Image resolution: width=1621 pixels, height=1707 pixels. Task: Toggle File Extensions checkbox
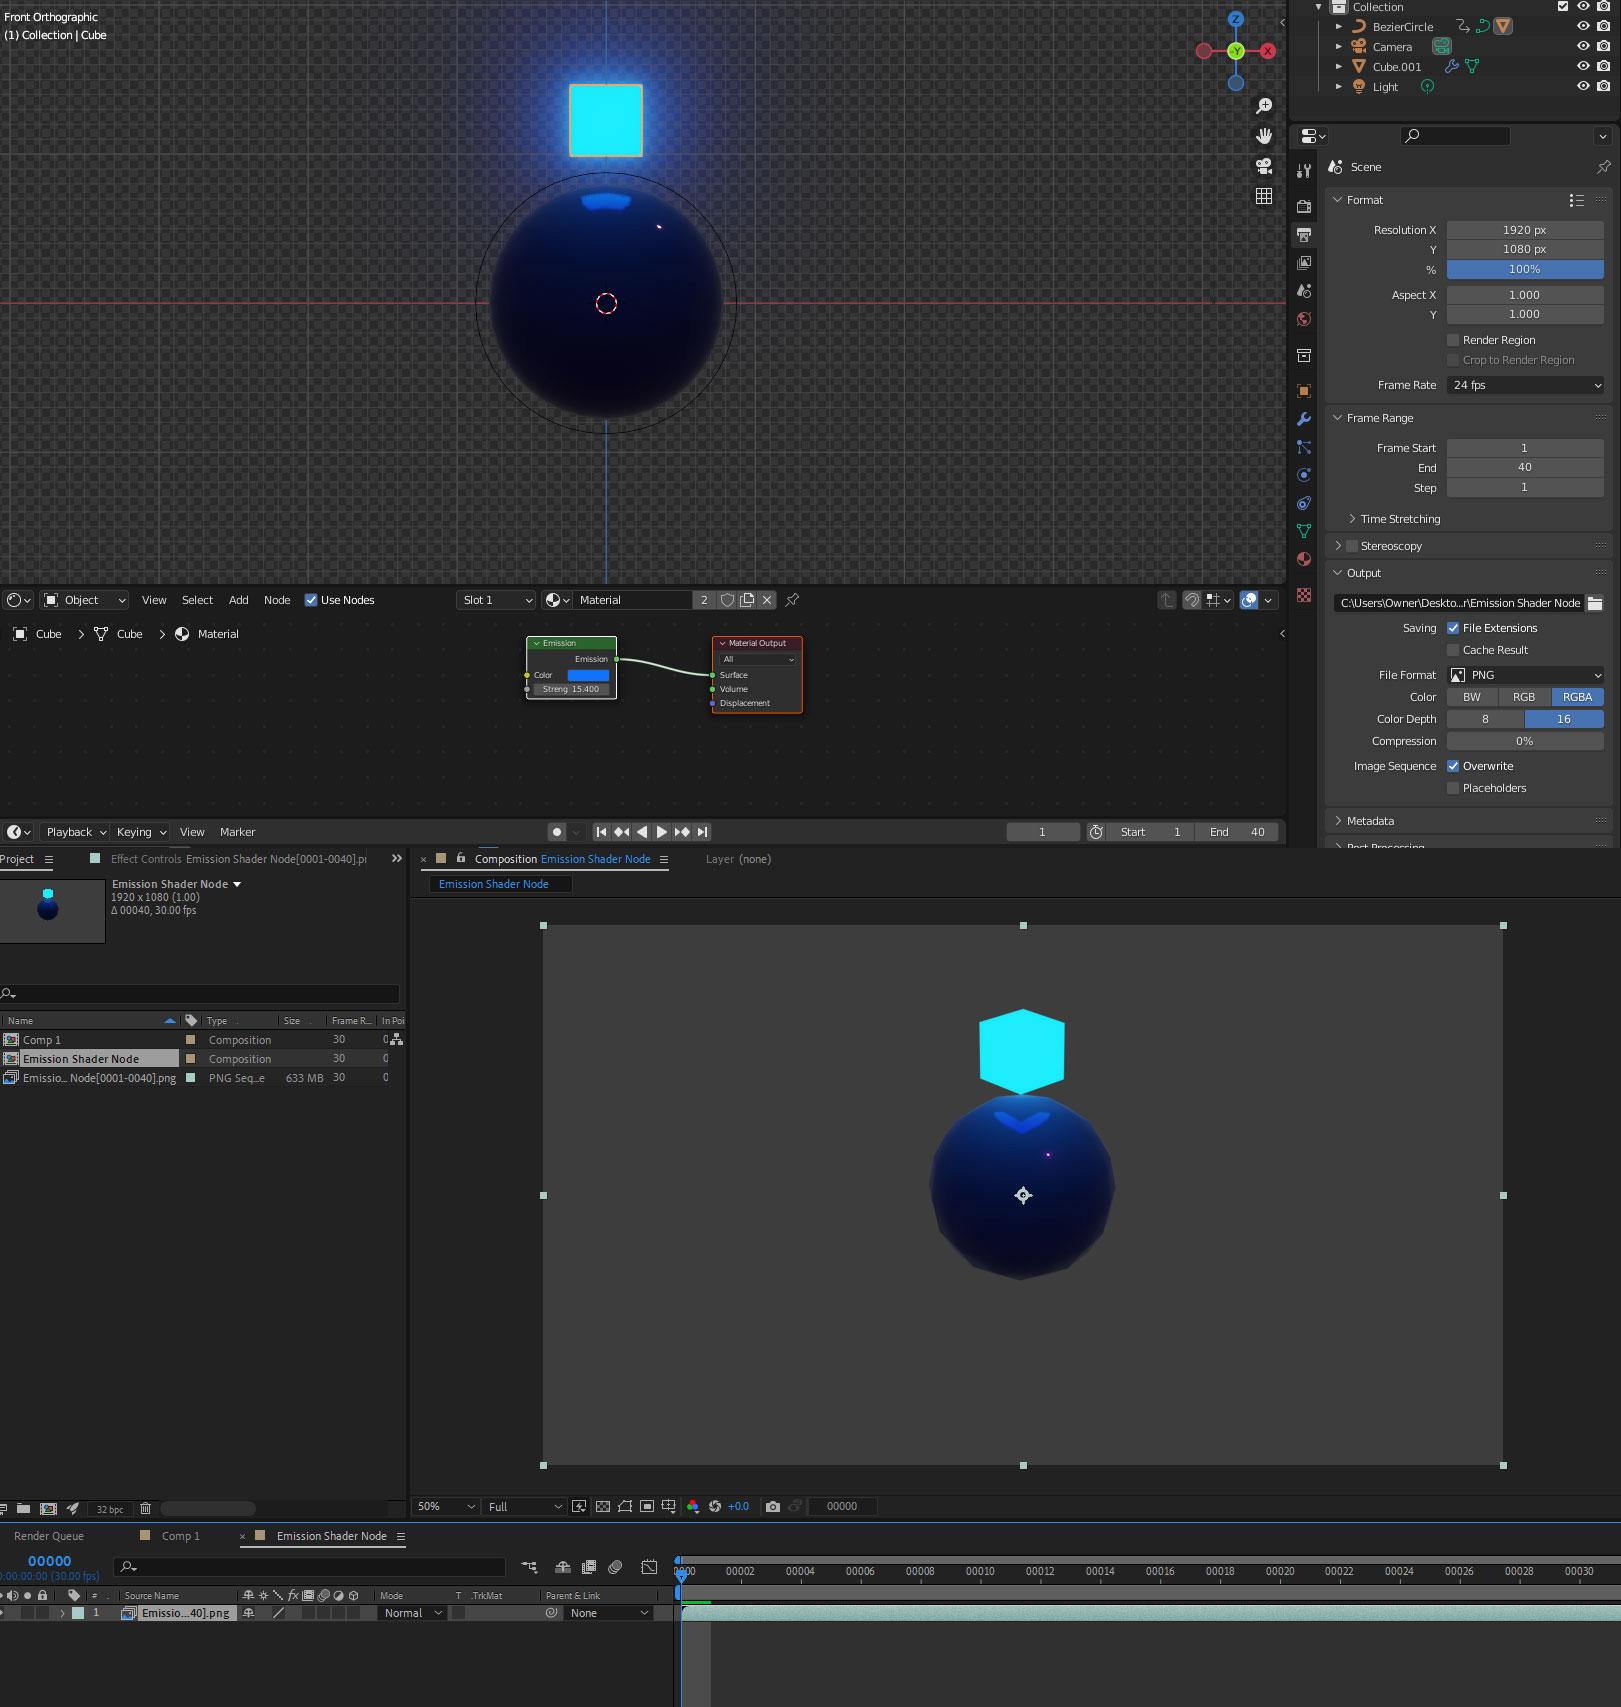(x=1453, y=628)
